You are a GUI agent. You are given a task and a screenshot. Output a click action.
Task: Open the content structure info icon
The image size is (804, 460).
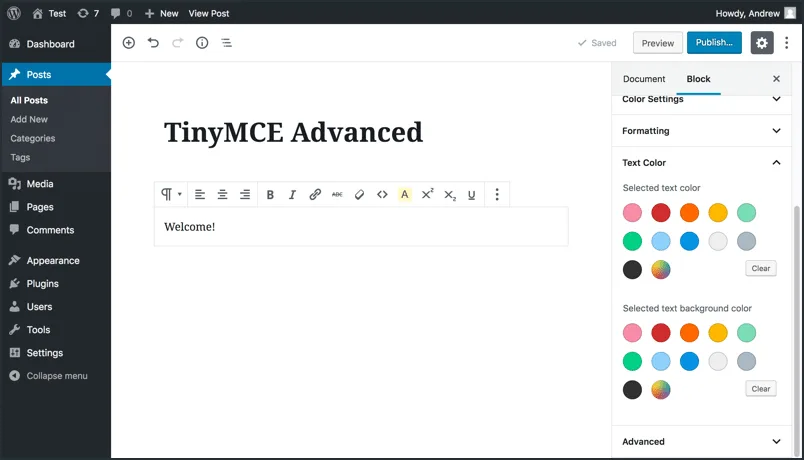point(202,43)
